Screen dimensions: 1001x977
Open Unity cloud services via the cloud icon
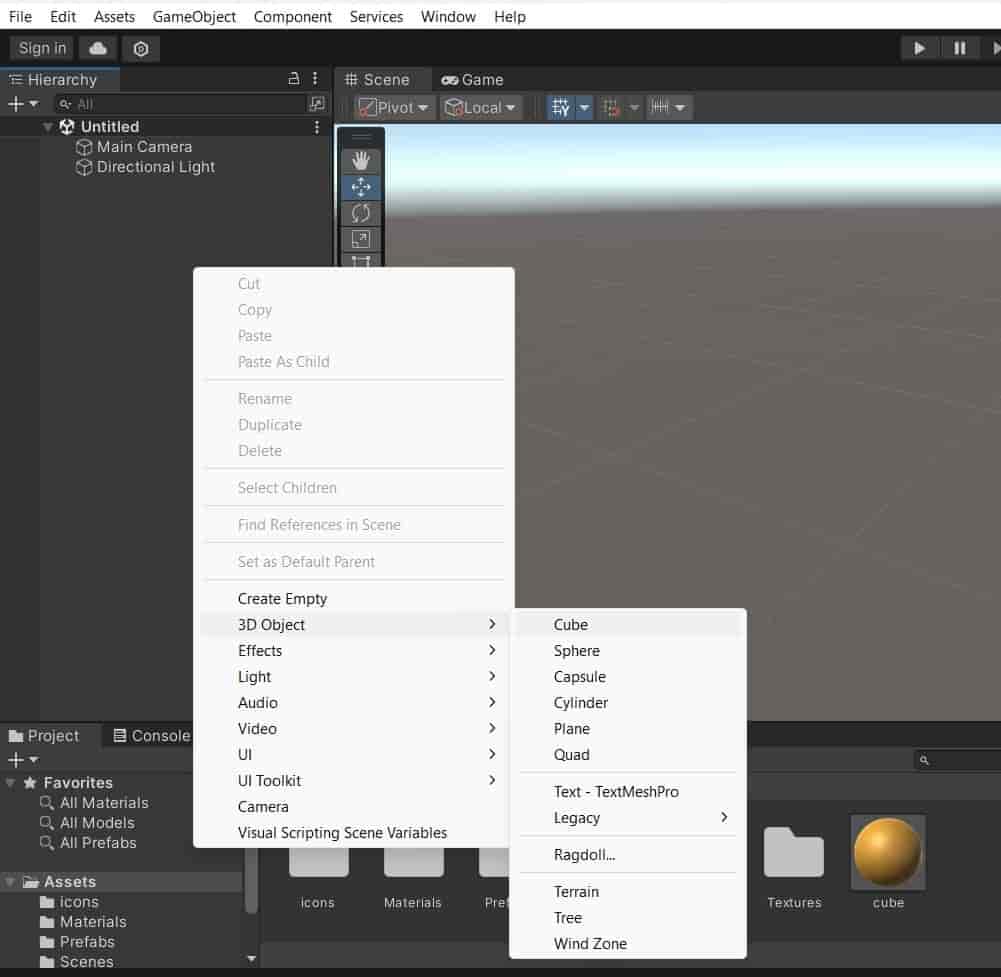[97, 47]
